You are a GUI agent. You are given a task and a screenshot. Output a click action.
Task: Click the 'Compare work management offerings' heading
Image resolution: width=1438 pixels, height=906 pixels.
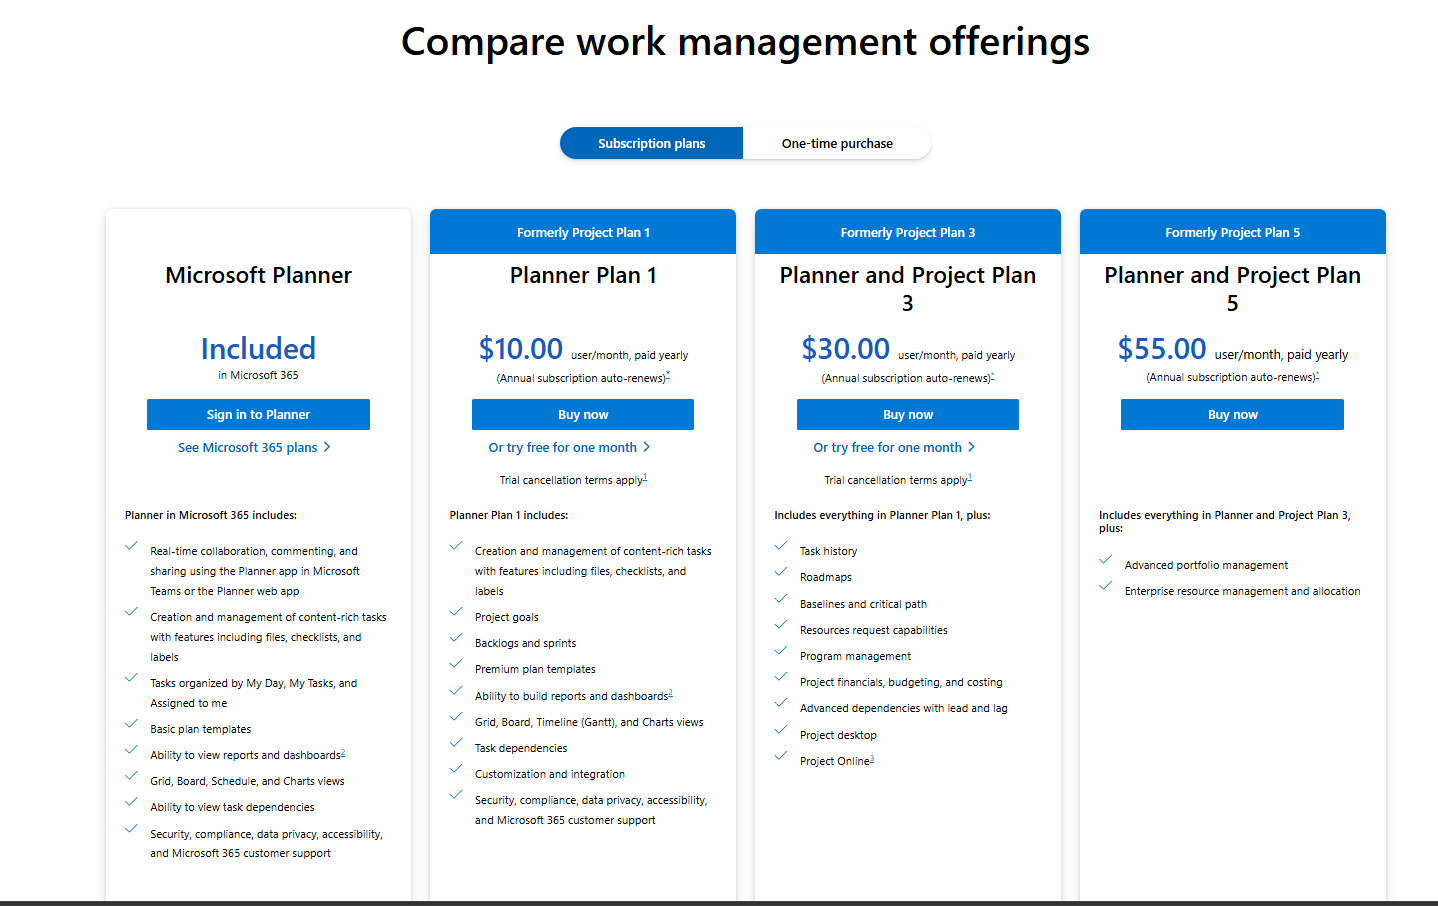745,42
